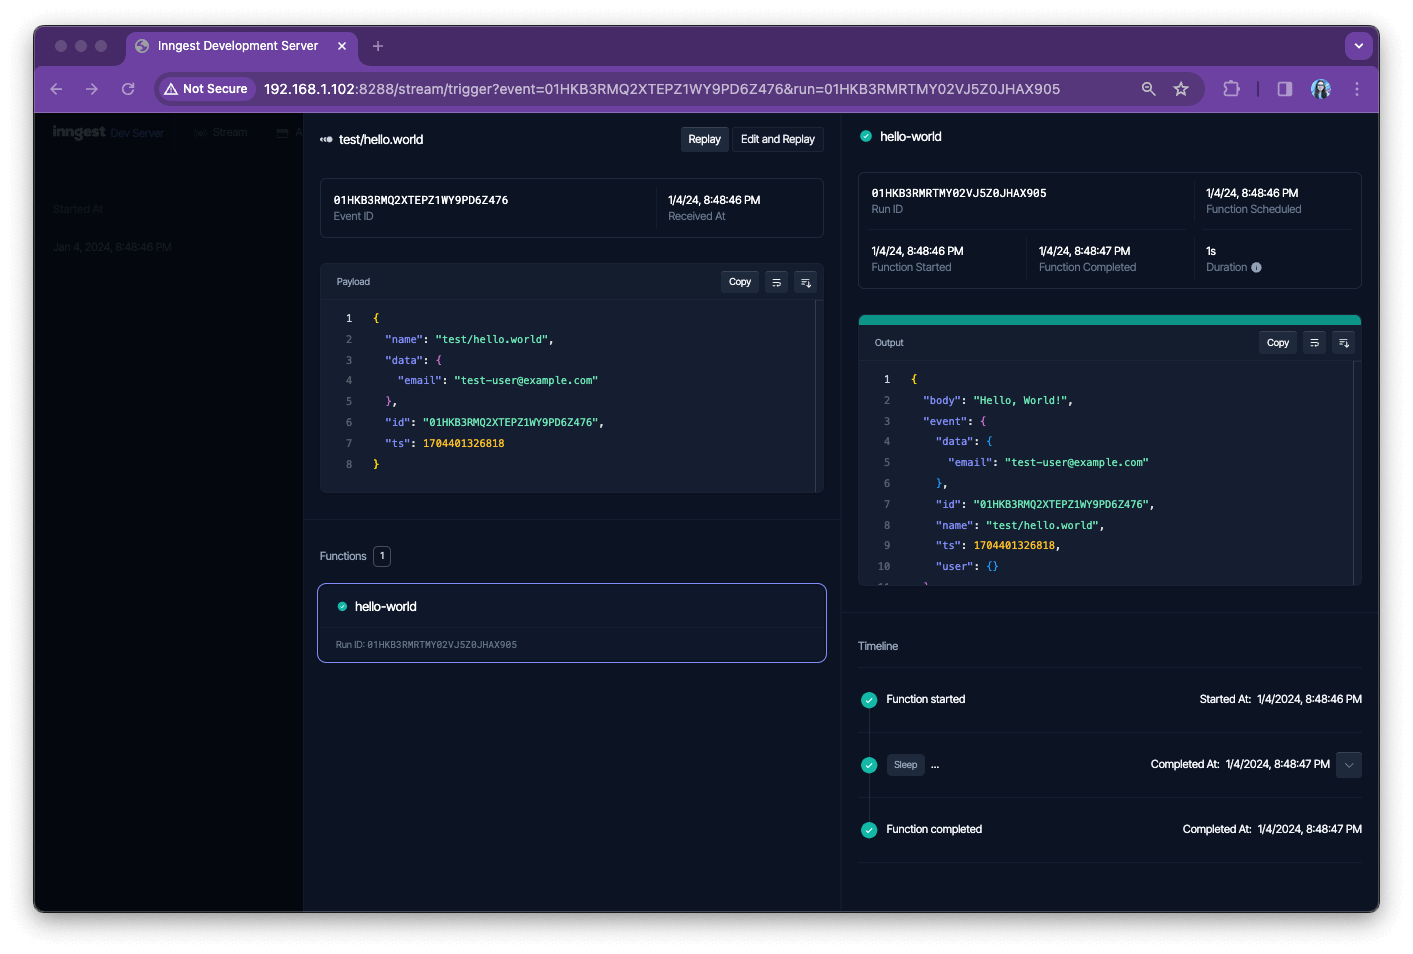Open Chrome three-dot menu

[x=1356, y=89]
